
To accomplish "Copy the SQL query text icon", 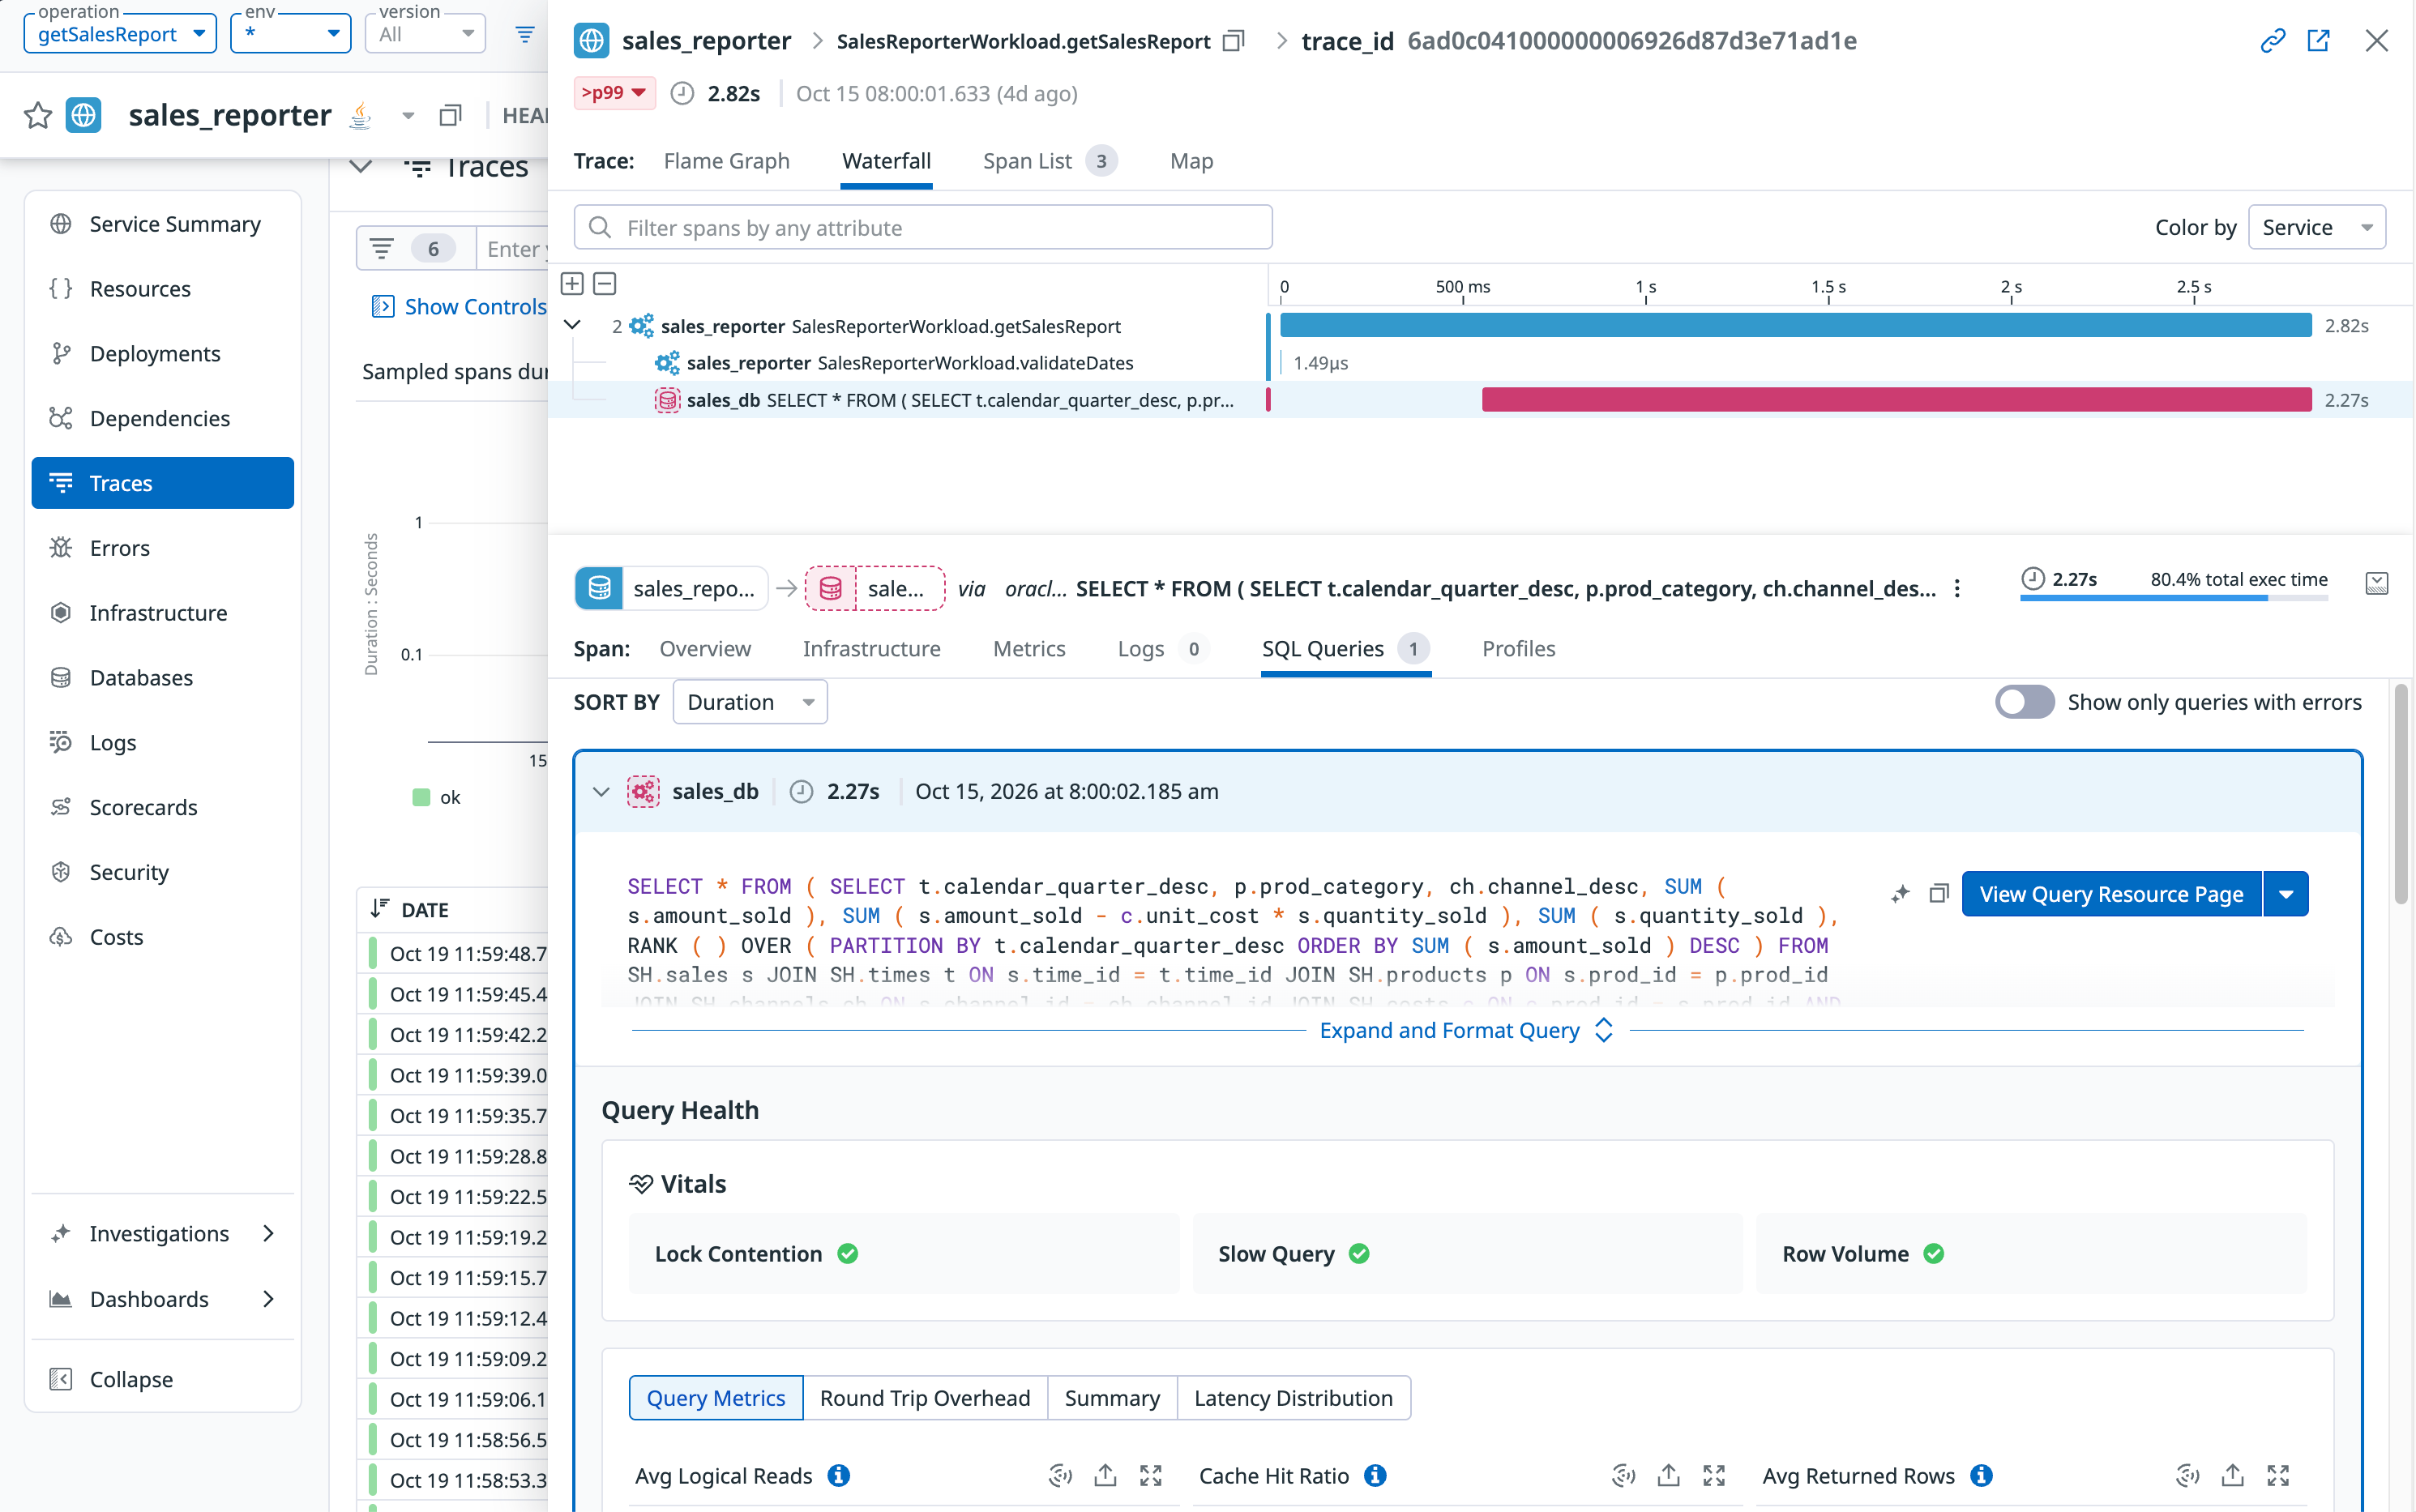I will [x=1939, y=894].
